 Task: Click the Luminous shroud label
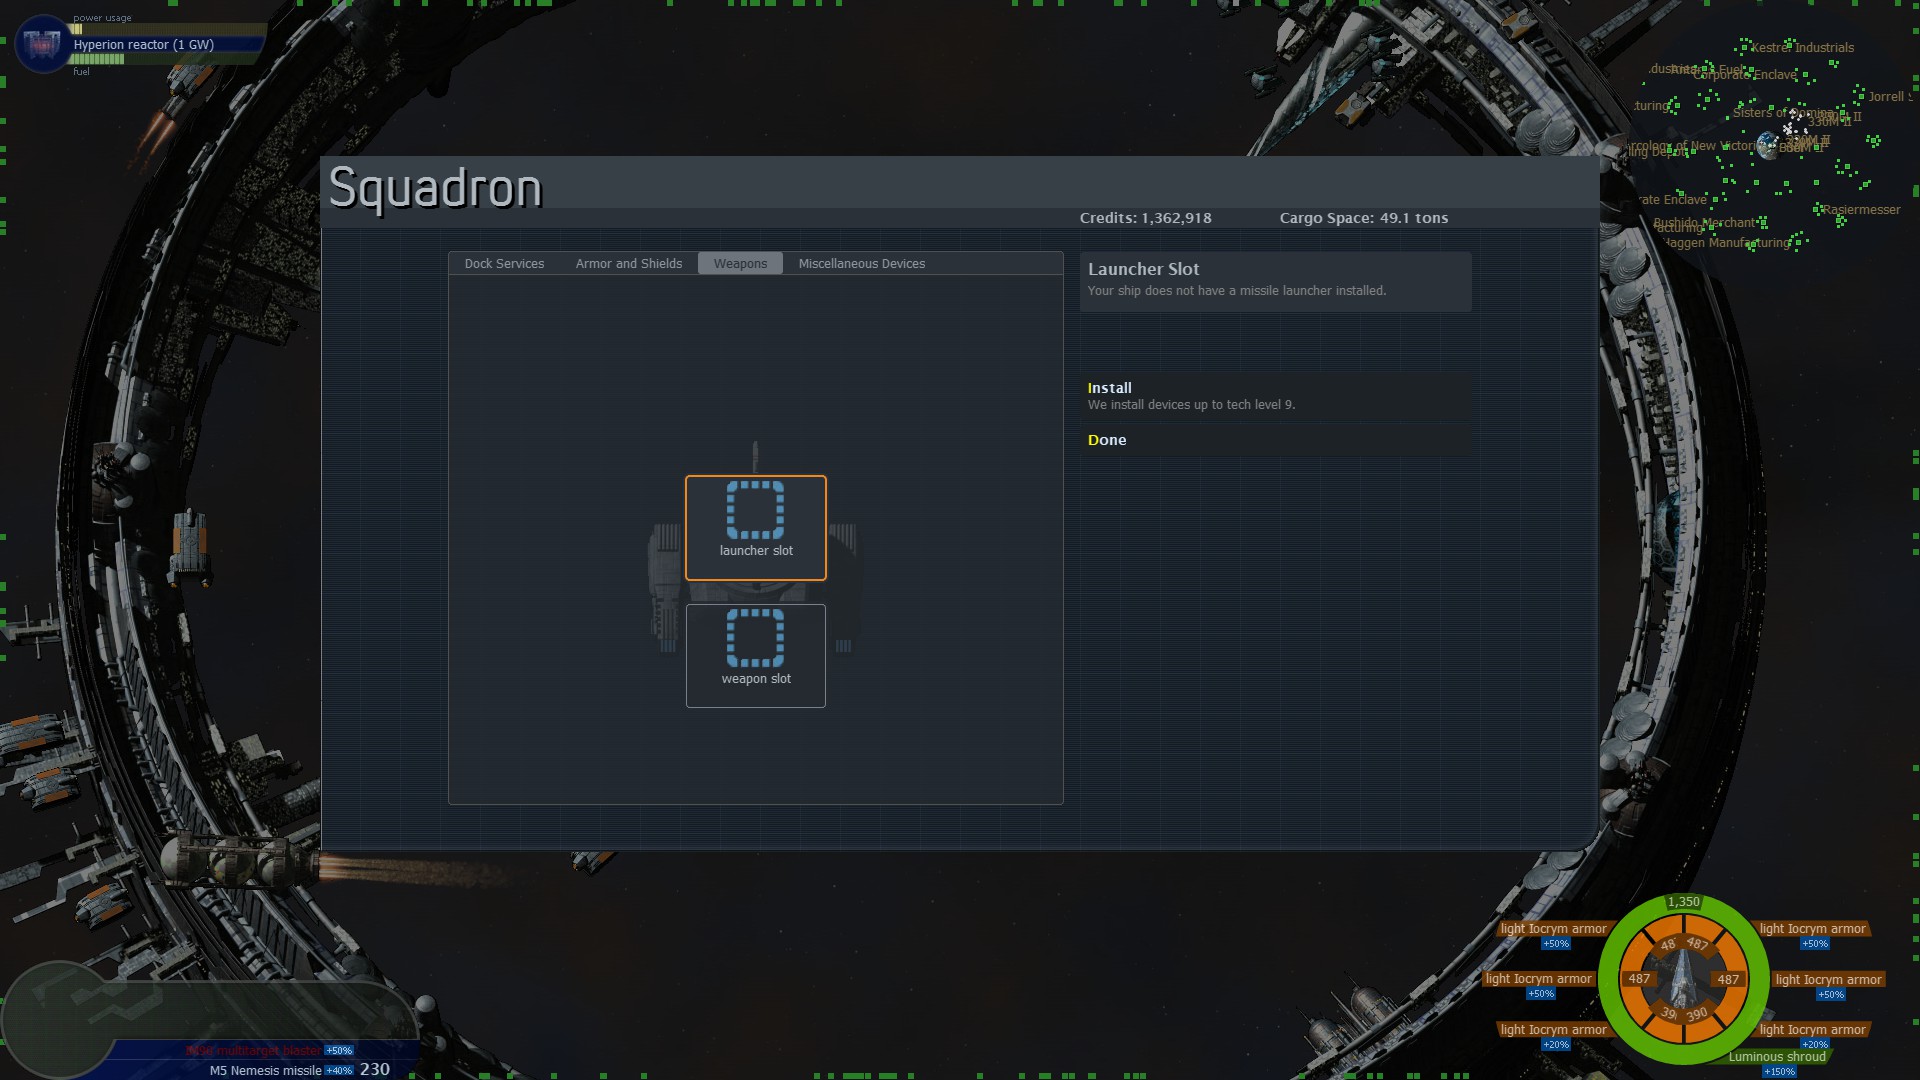tap(1777, 1057)
